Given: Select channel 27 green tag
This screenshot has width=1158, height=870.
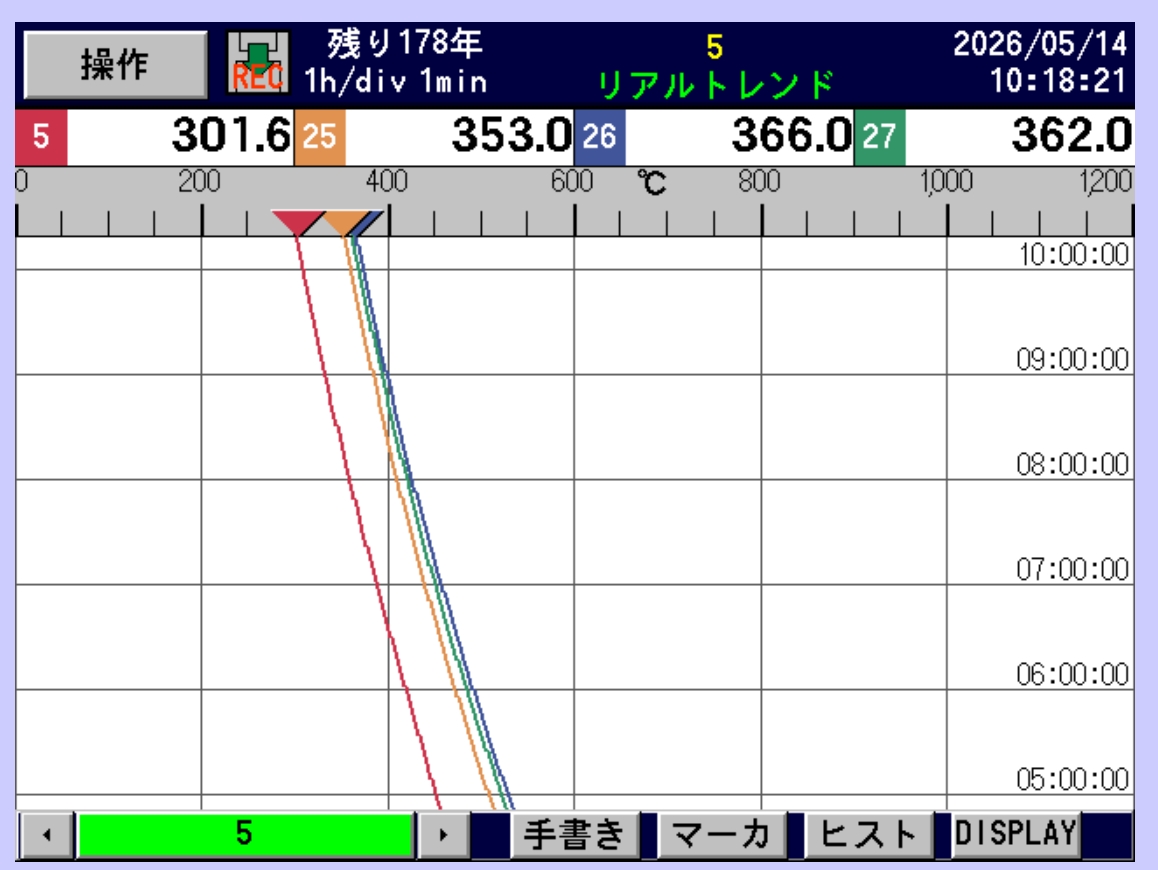Looking at the screenshot, I should tap(880, 137).
